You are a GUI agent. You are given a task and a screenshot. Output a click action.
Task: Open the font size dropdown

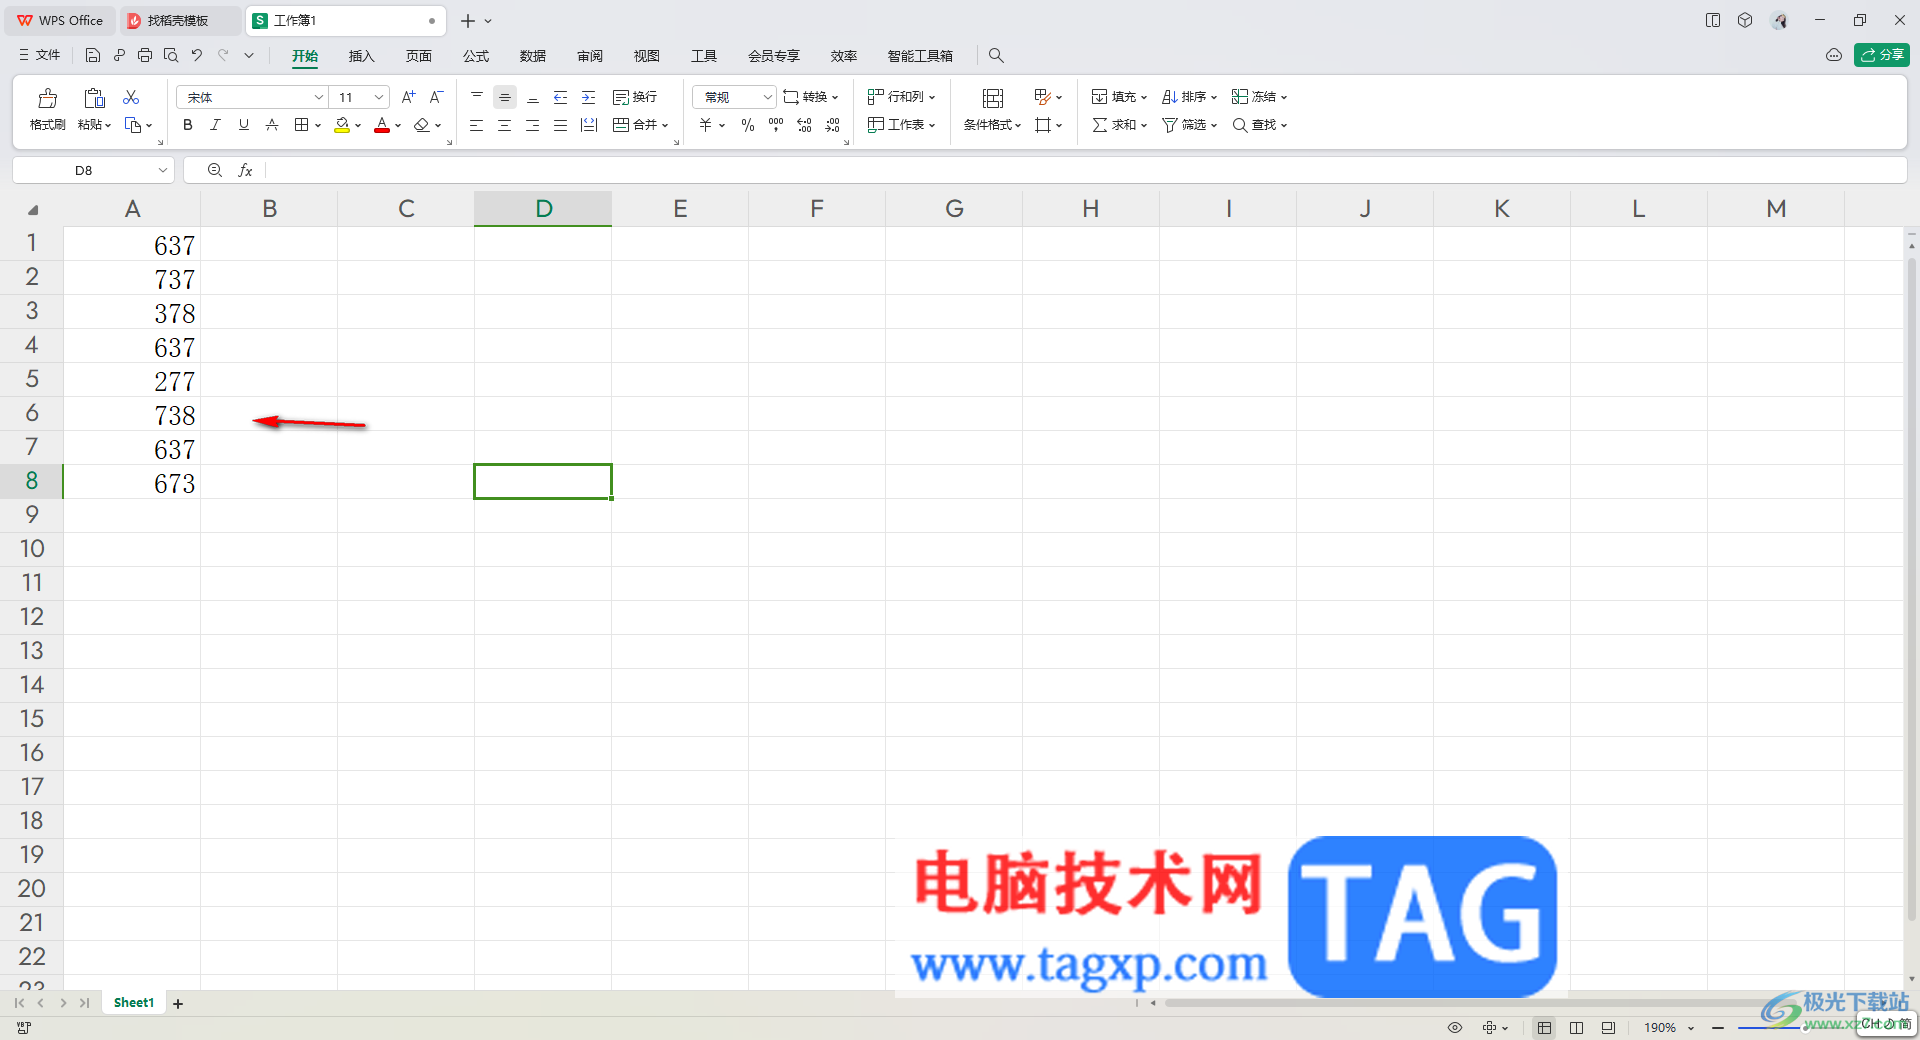379,97
